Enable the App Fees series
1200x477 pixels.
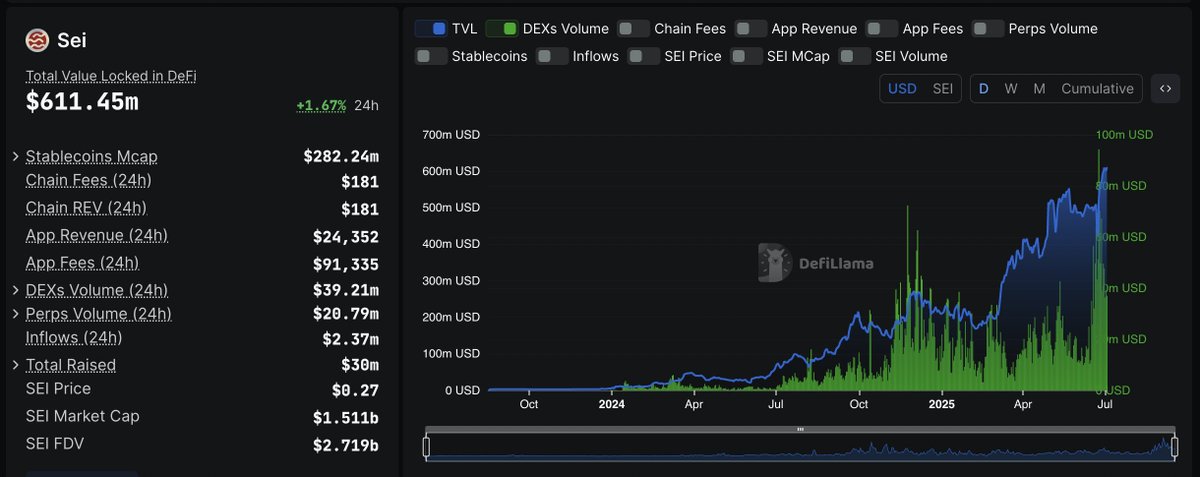882,28
